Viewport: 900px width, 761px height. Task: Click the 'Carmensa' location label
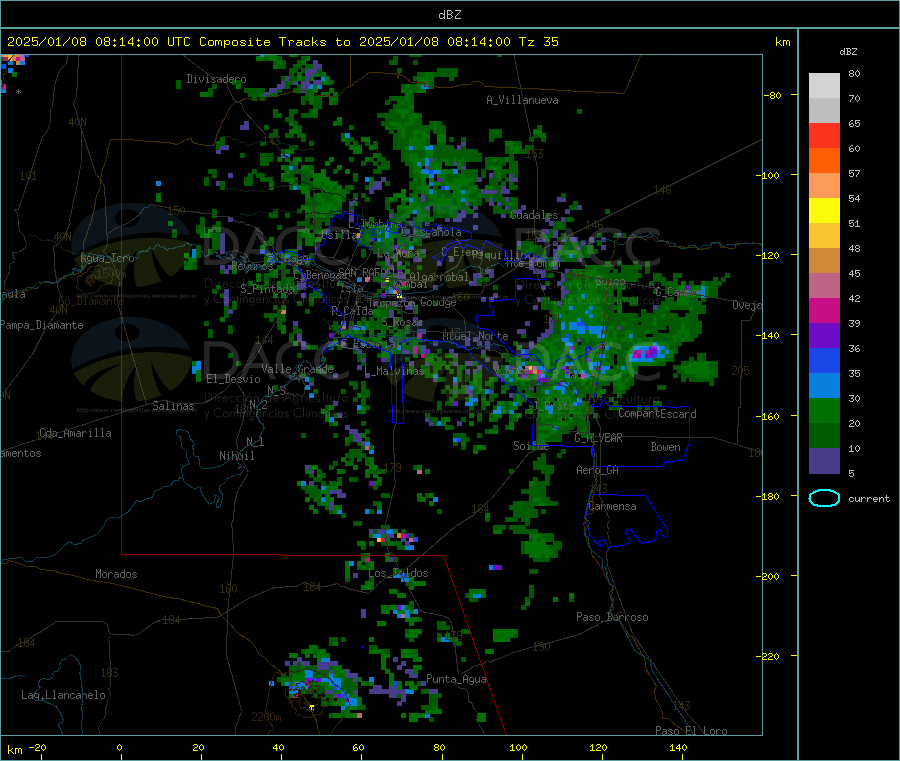point(612,506)
